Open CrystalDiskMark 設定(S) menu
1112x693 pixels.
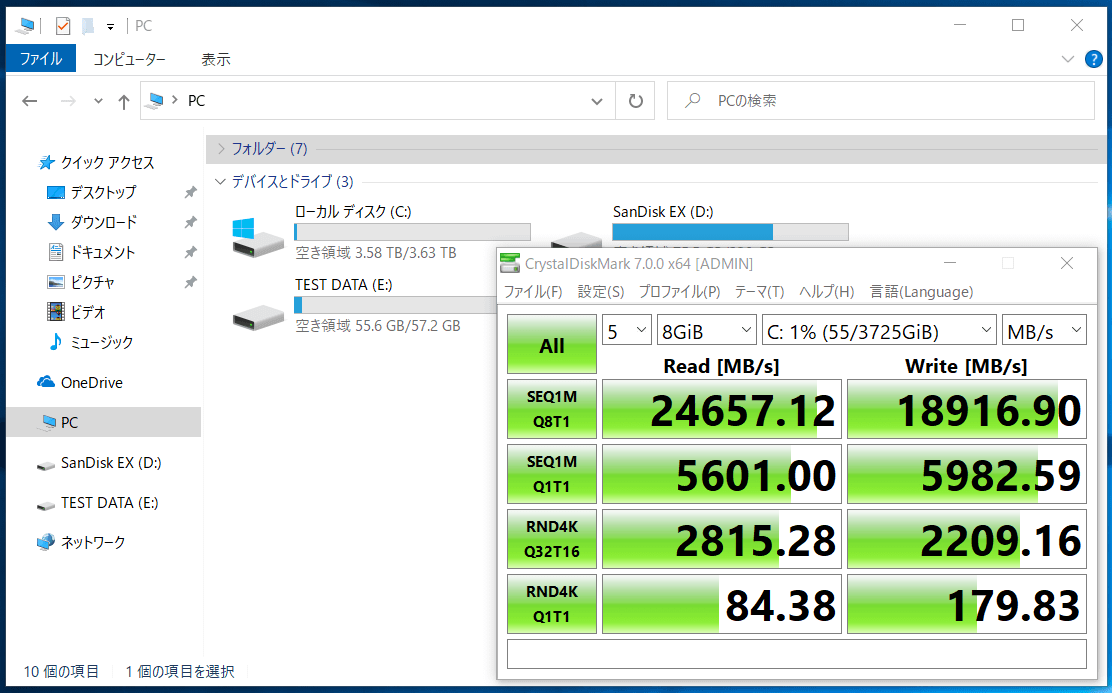click(x=601, y=292)
